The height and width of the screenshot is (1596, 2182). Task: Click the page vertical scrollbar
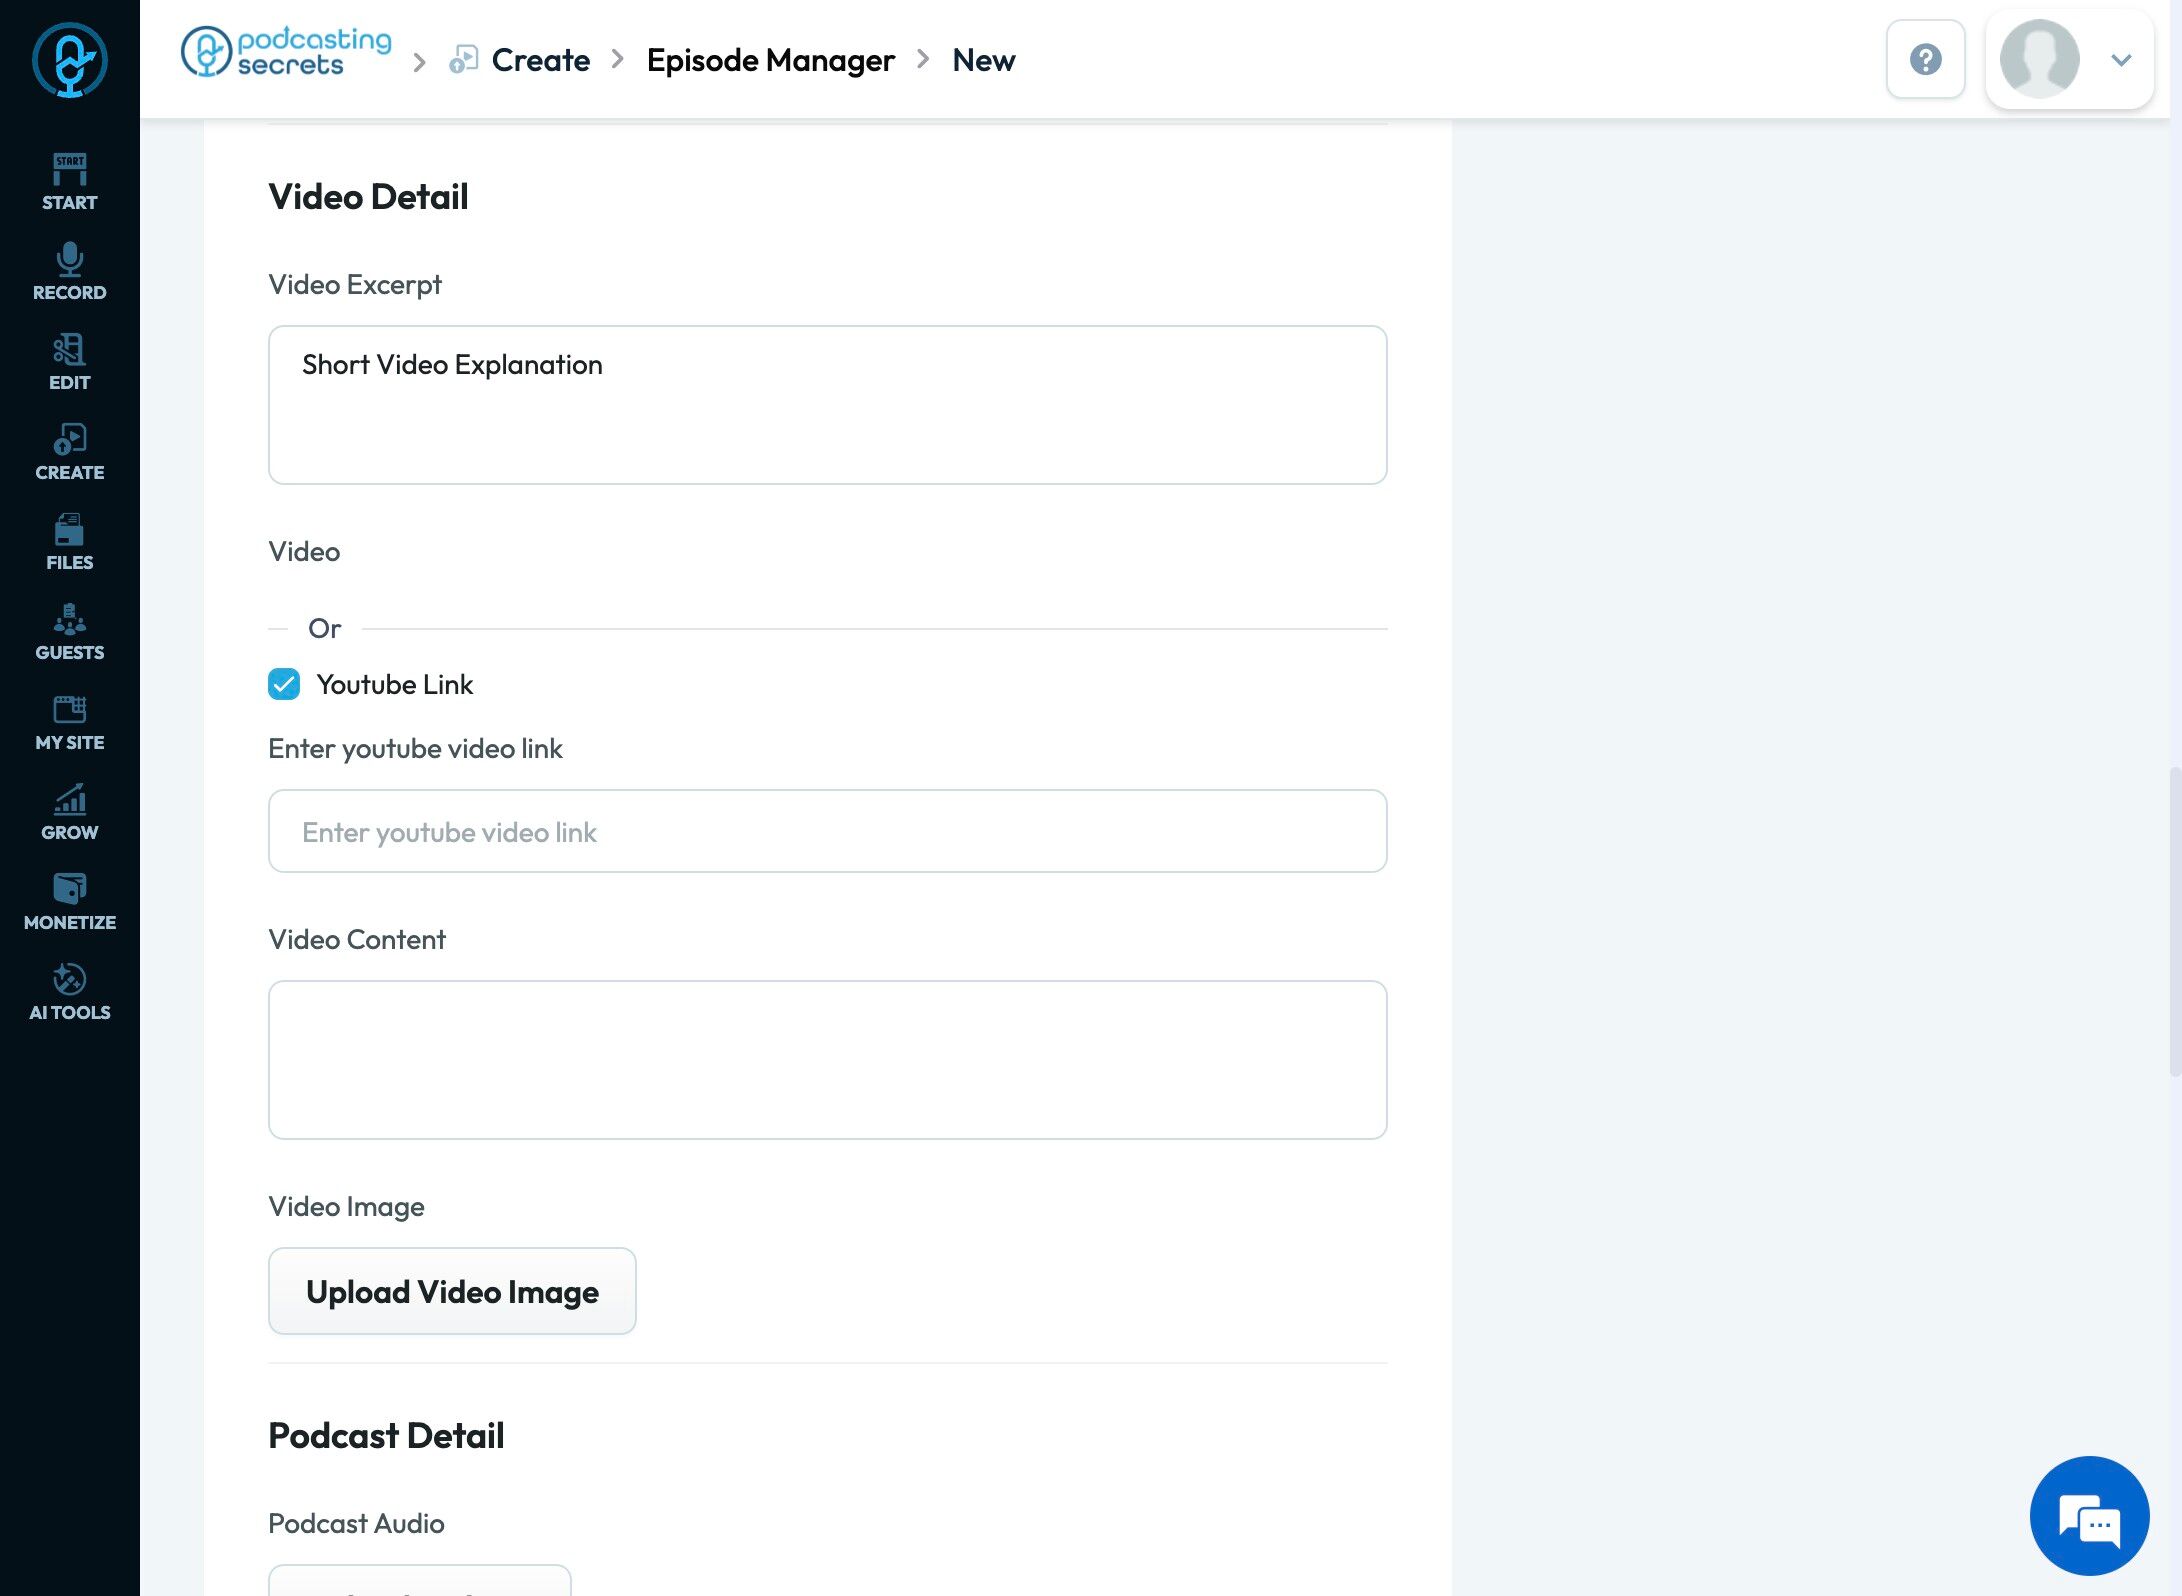pos(2173,920)
